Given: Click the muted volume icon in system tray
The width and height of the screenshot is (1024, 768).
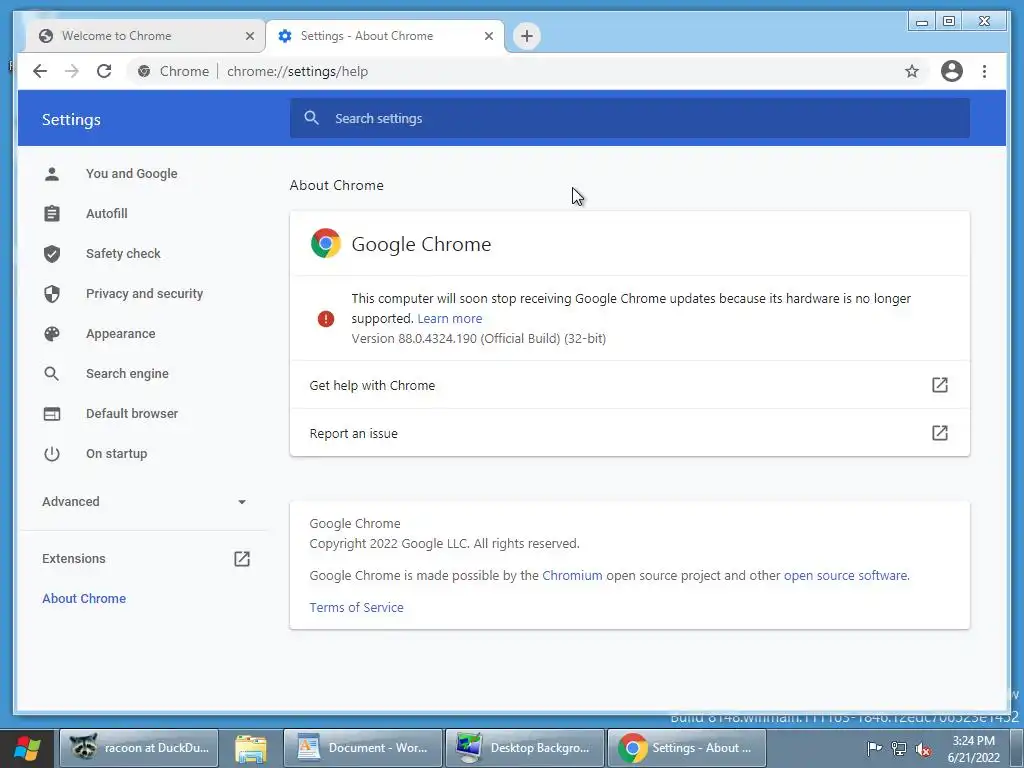Looking at the screenshot, I should click(x=923, y=749).
